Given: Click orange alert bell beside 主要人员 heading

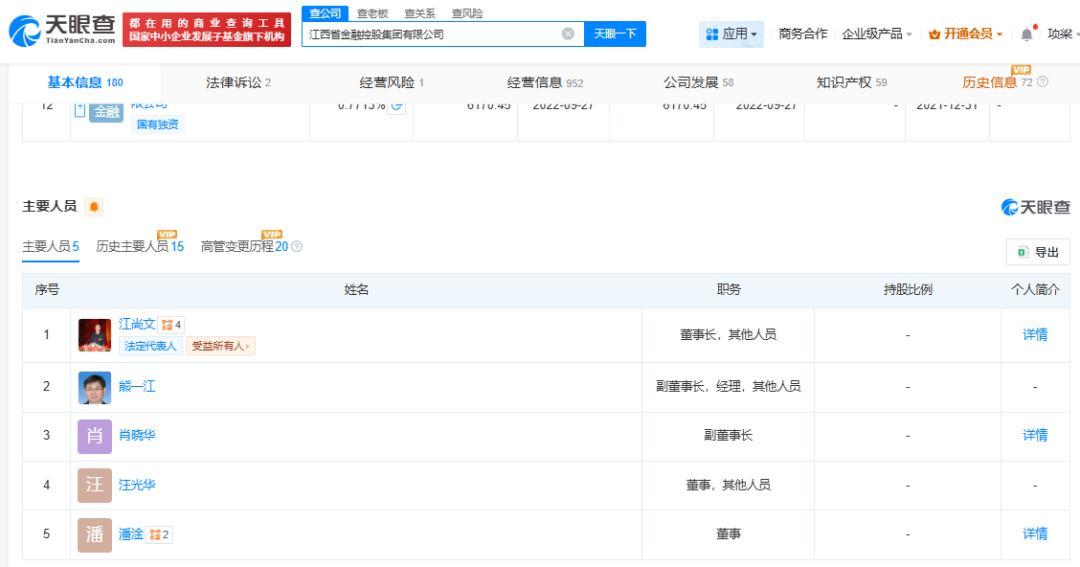Looking at the screenshot, I should pos(94,207).
